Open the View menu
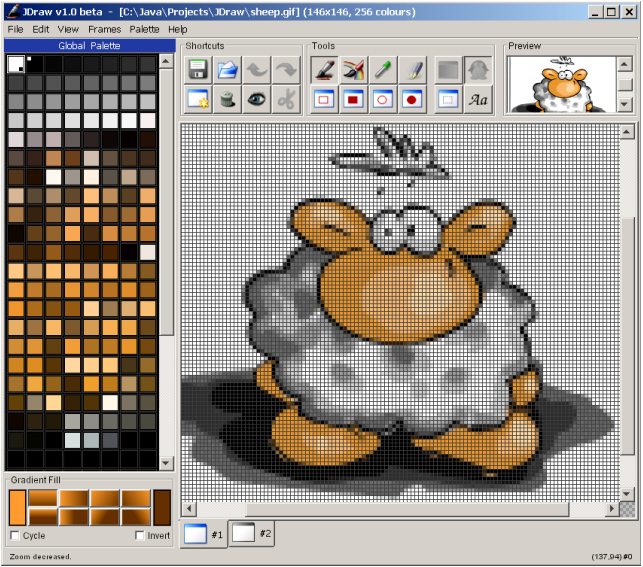The width and height of the screenshot is (643, 567). [x=68, y=30]
